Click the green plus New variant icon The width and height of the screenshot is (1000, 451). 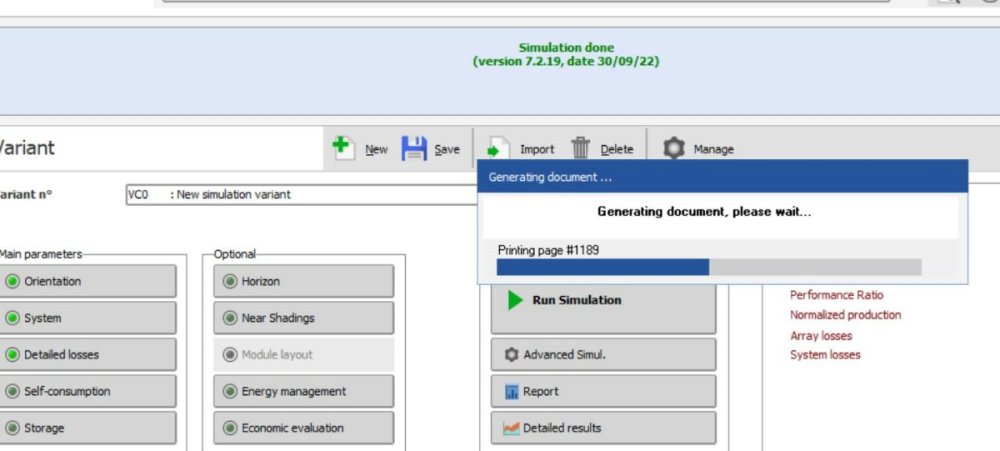tap(343, 148)
